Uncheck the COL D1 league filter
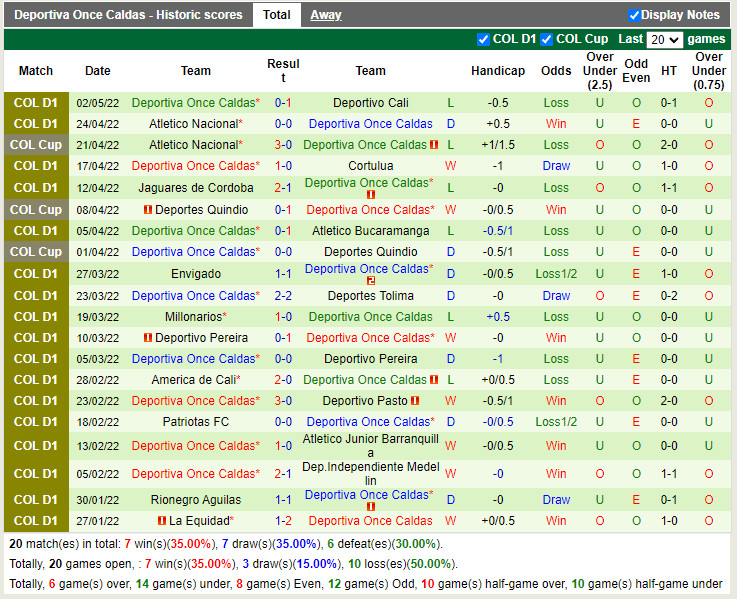The width and height of the screenshot is (738, 599). pos(484,40)
